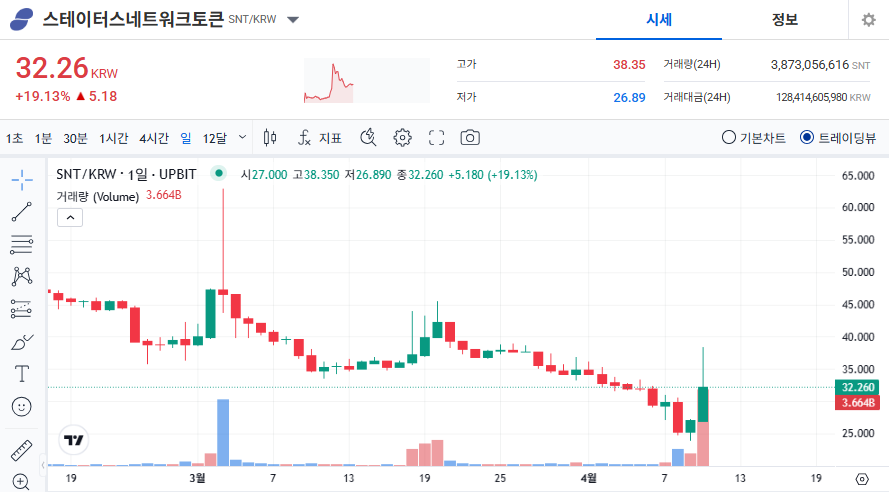Switch to the 정보 tab
This screenshot has height=492, width=889.
coord(785,20)
